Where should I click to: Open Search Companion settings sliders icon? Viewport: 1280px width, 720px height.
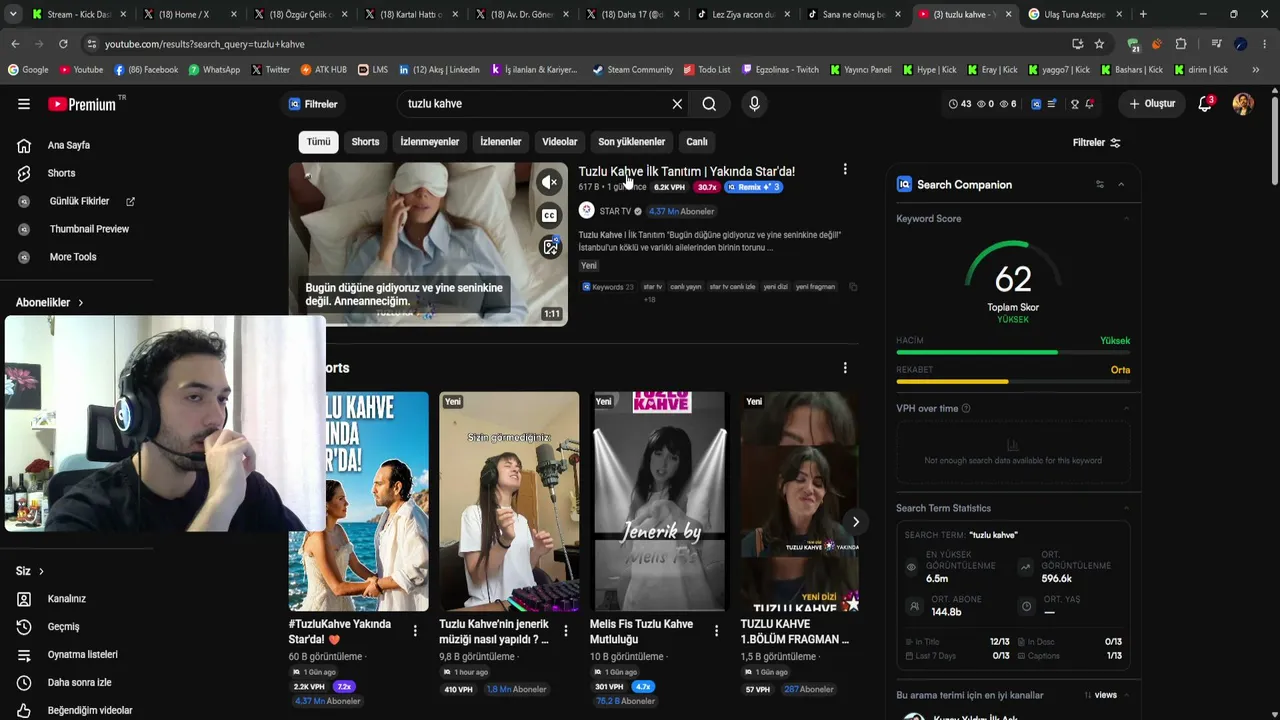[x=1100, y=184]
